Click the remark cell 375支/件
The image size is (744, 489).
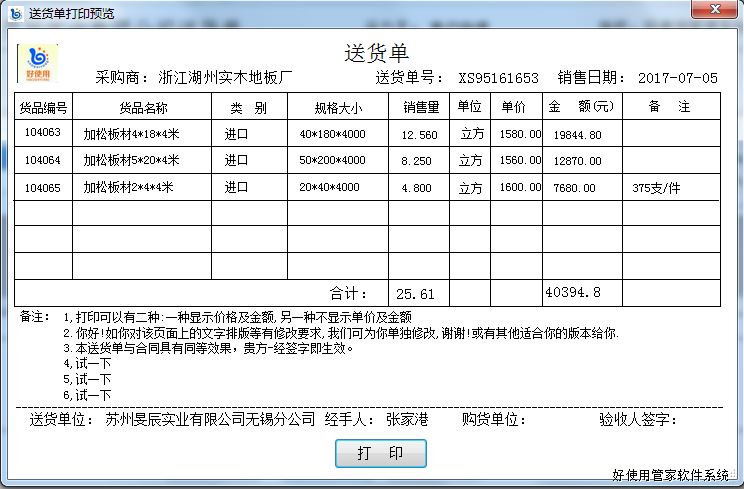pyautogui.click(x=656, y=187)
